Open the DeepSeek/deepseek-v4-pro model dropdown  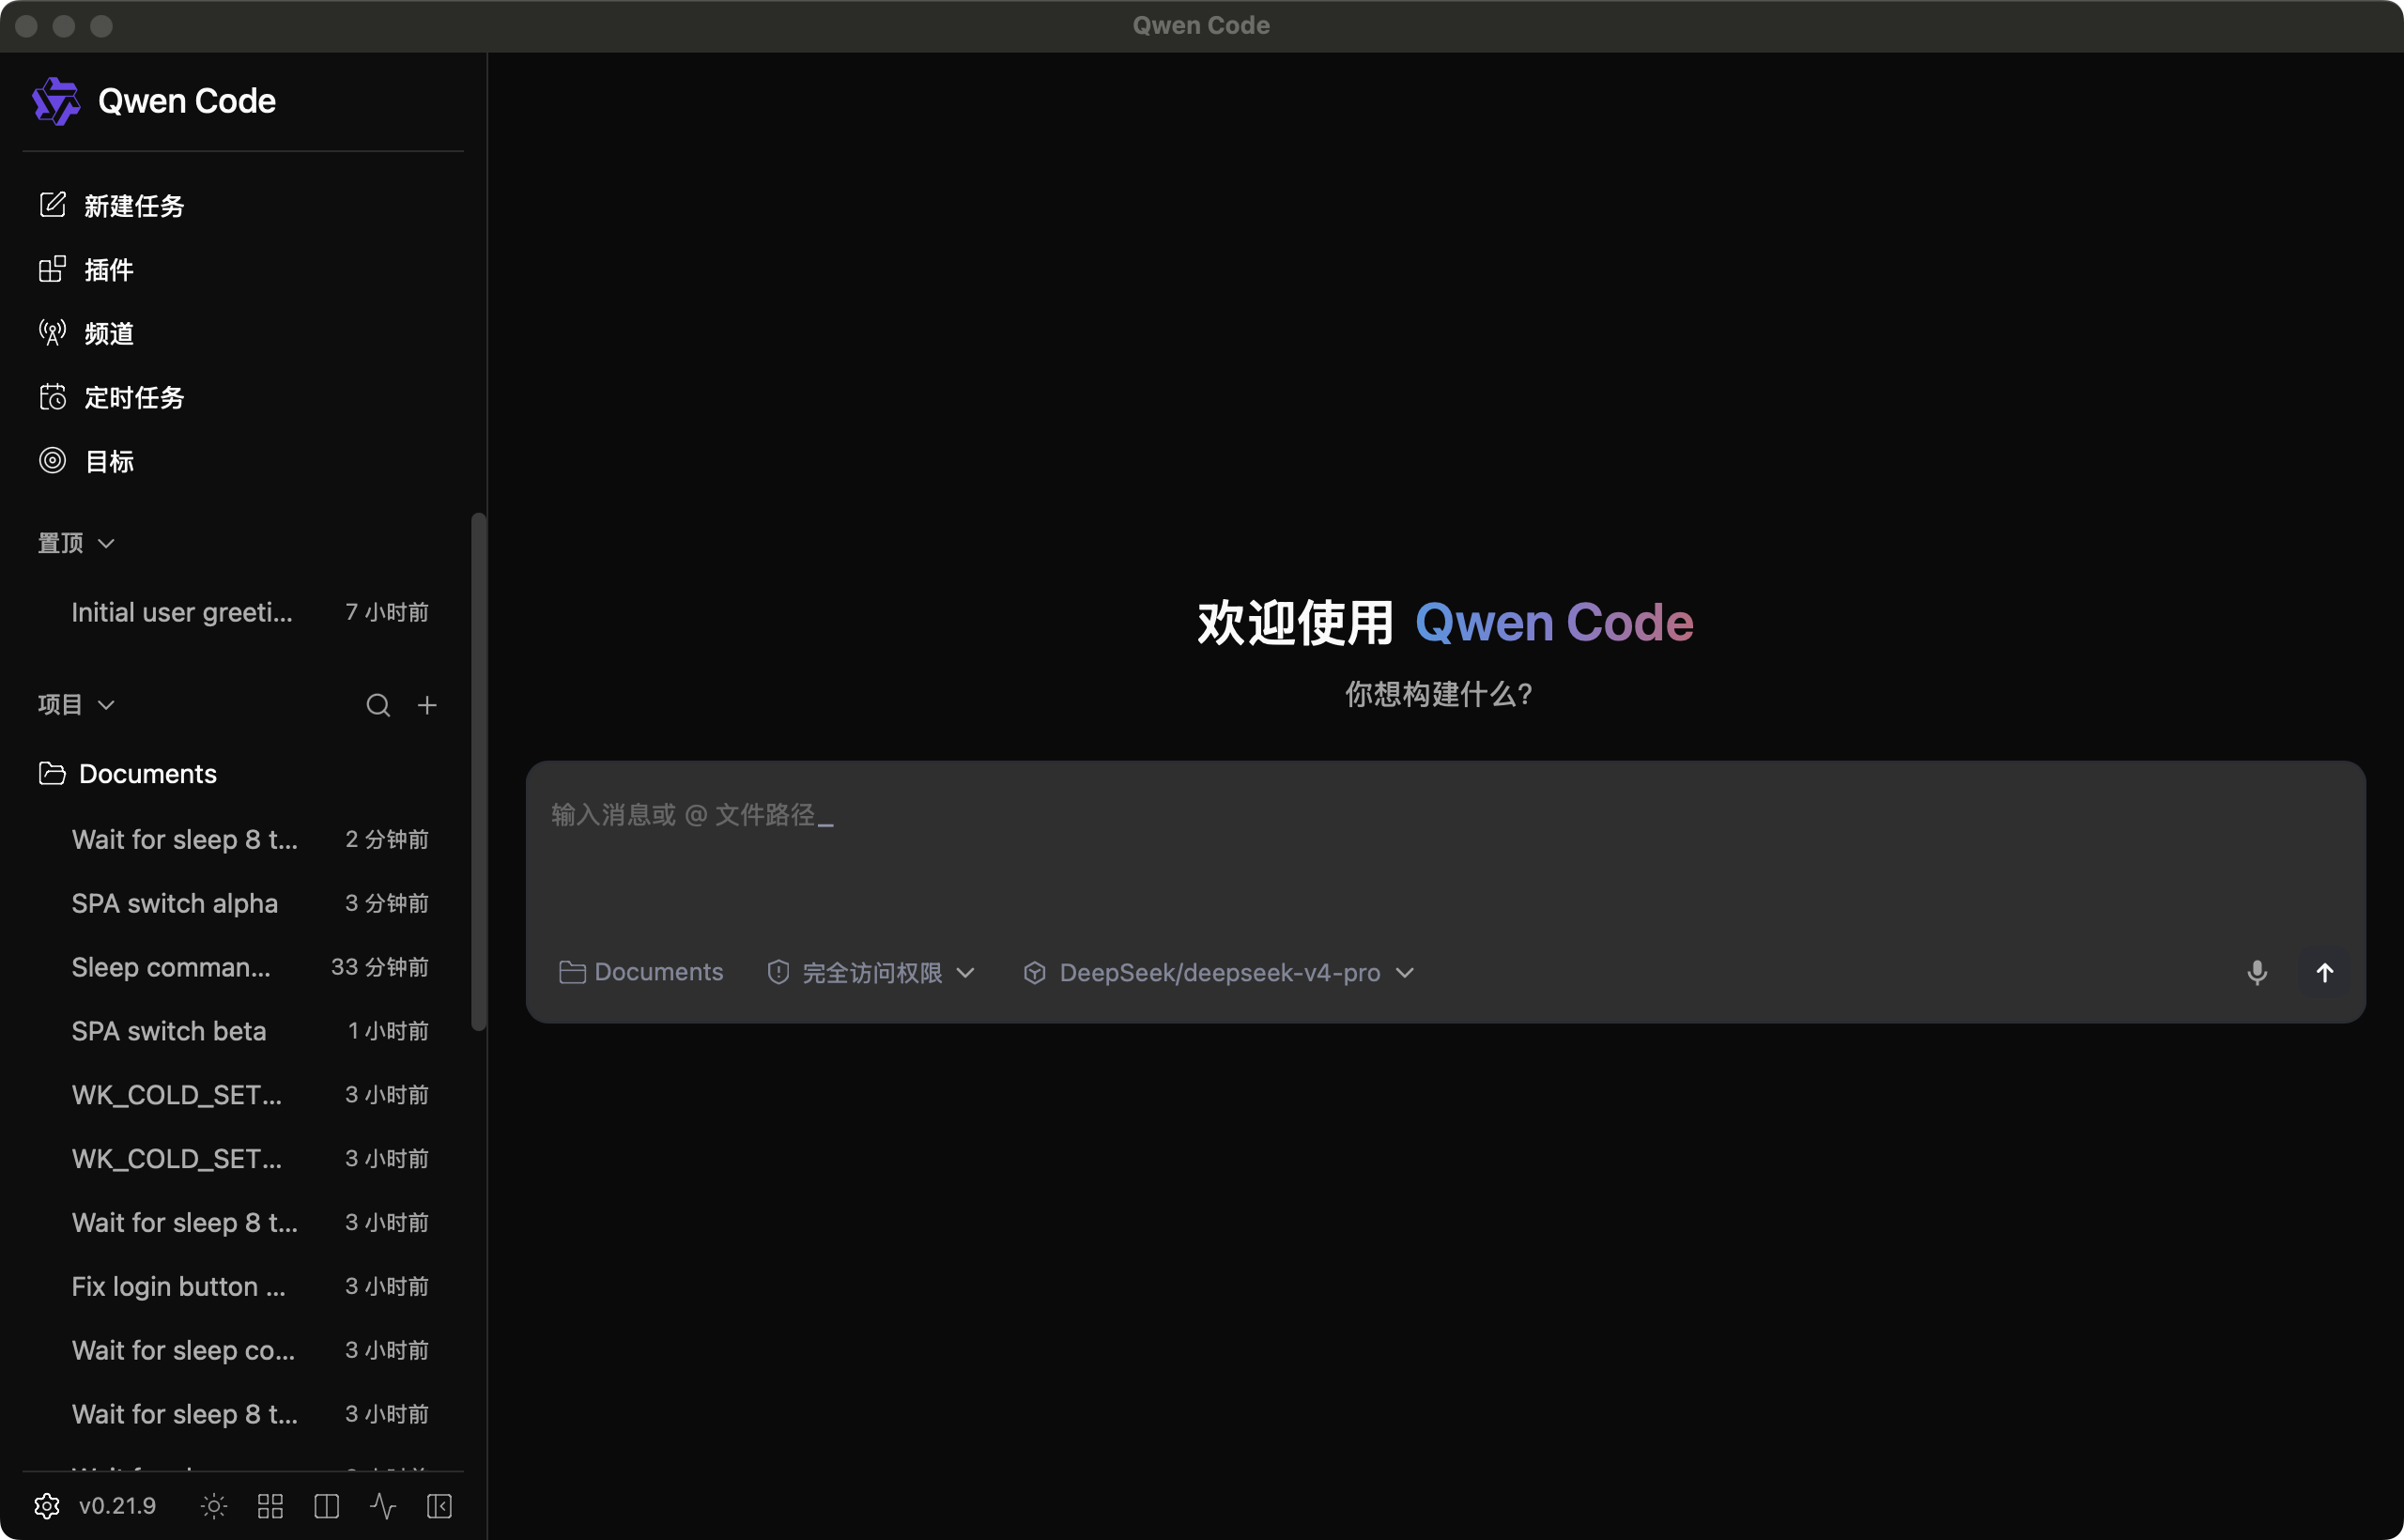(x=1219, y=972)
